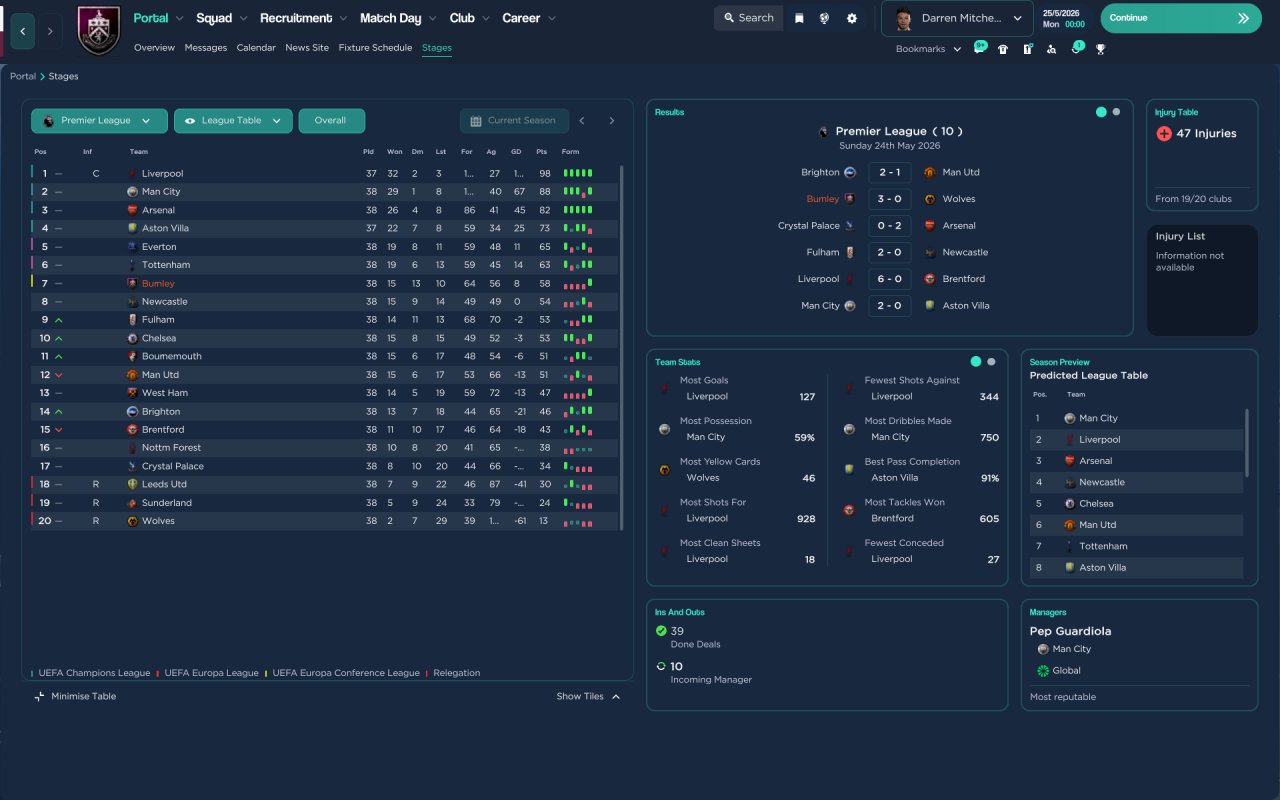Select the Stages tab
1280x800 pixels.
pyautogui.click(x=437, y=48)
